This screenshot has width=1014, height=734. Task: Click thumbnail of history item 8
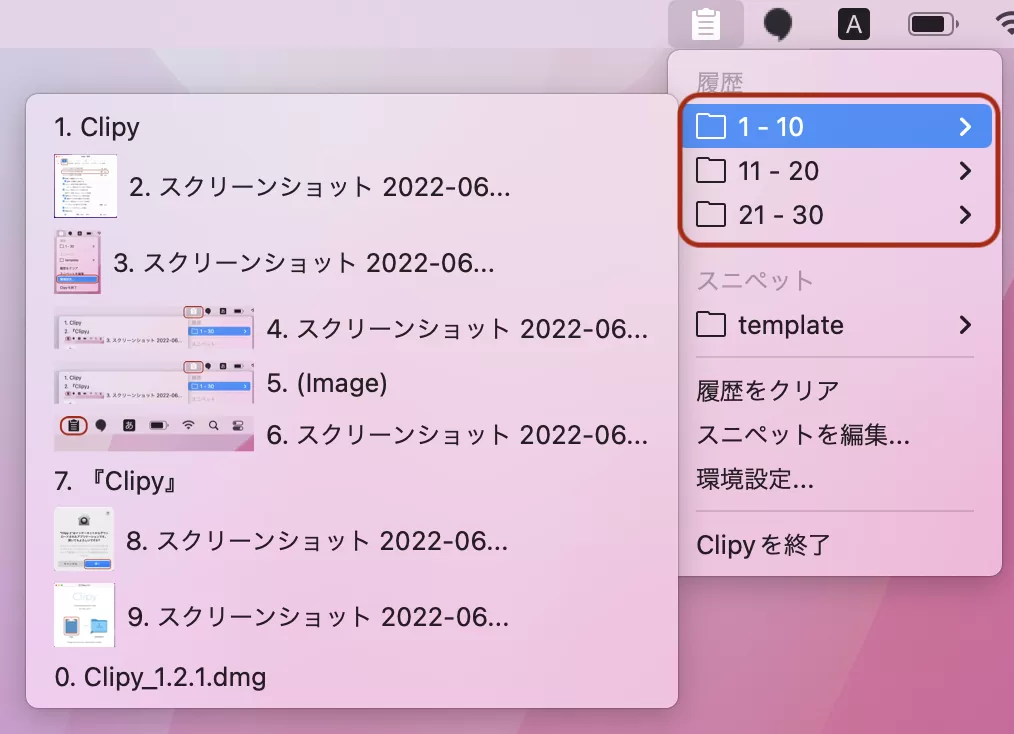click(84, 539)
